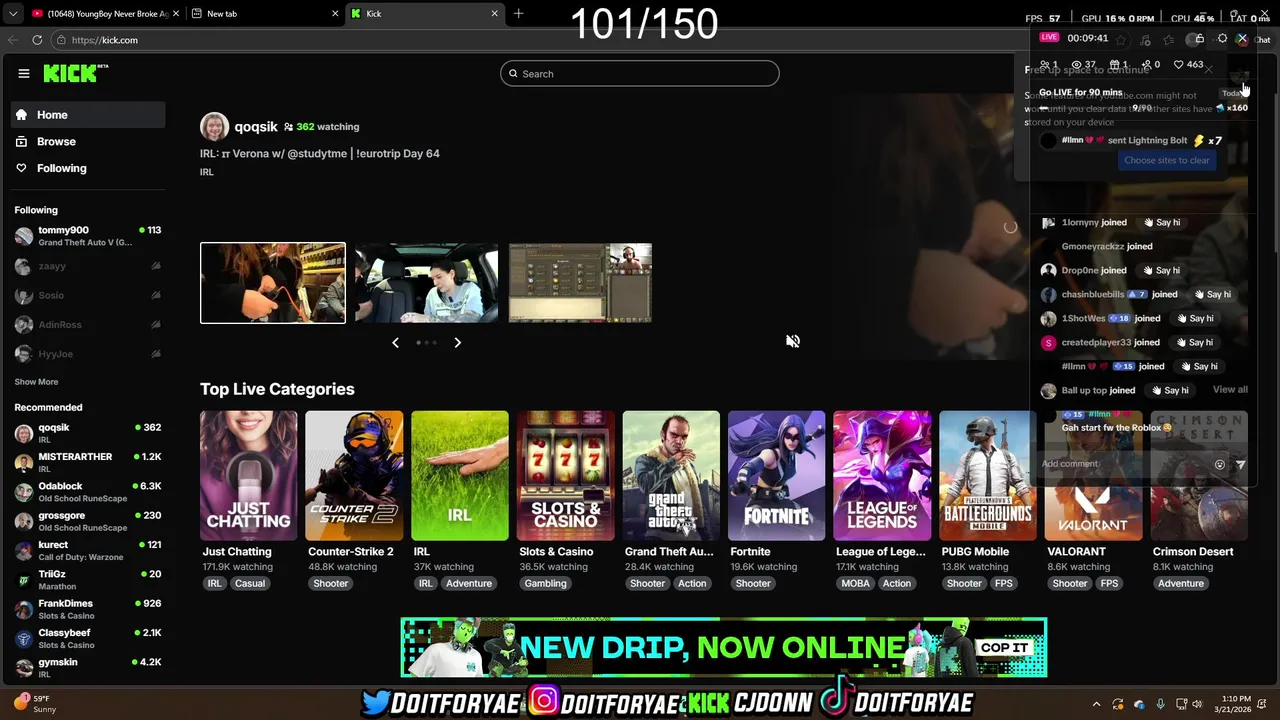Click the COP IT banner button

[1004, 648]
